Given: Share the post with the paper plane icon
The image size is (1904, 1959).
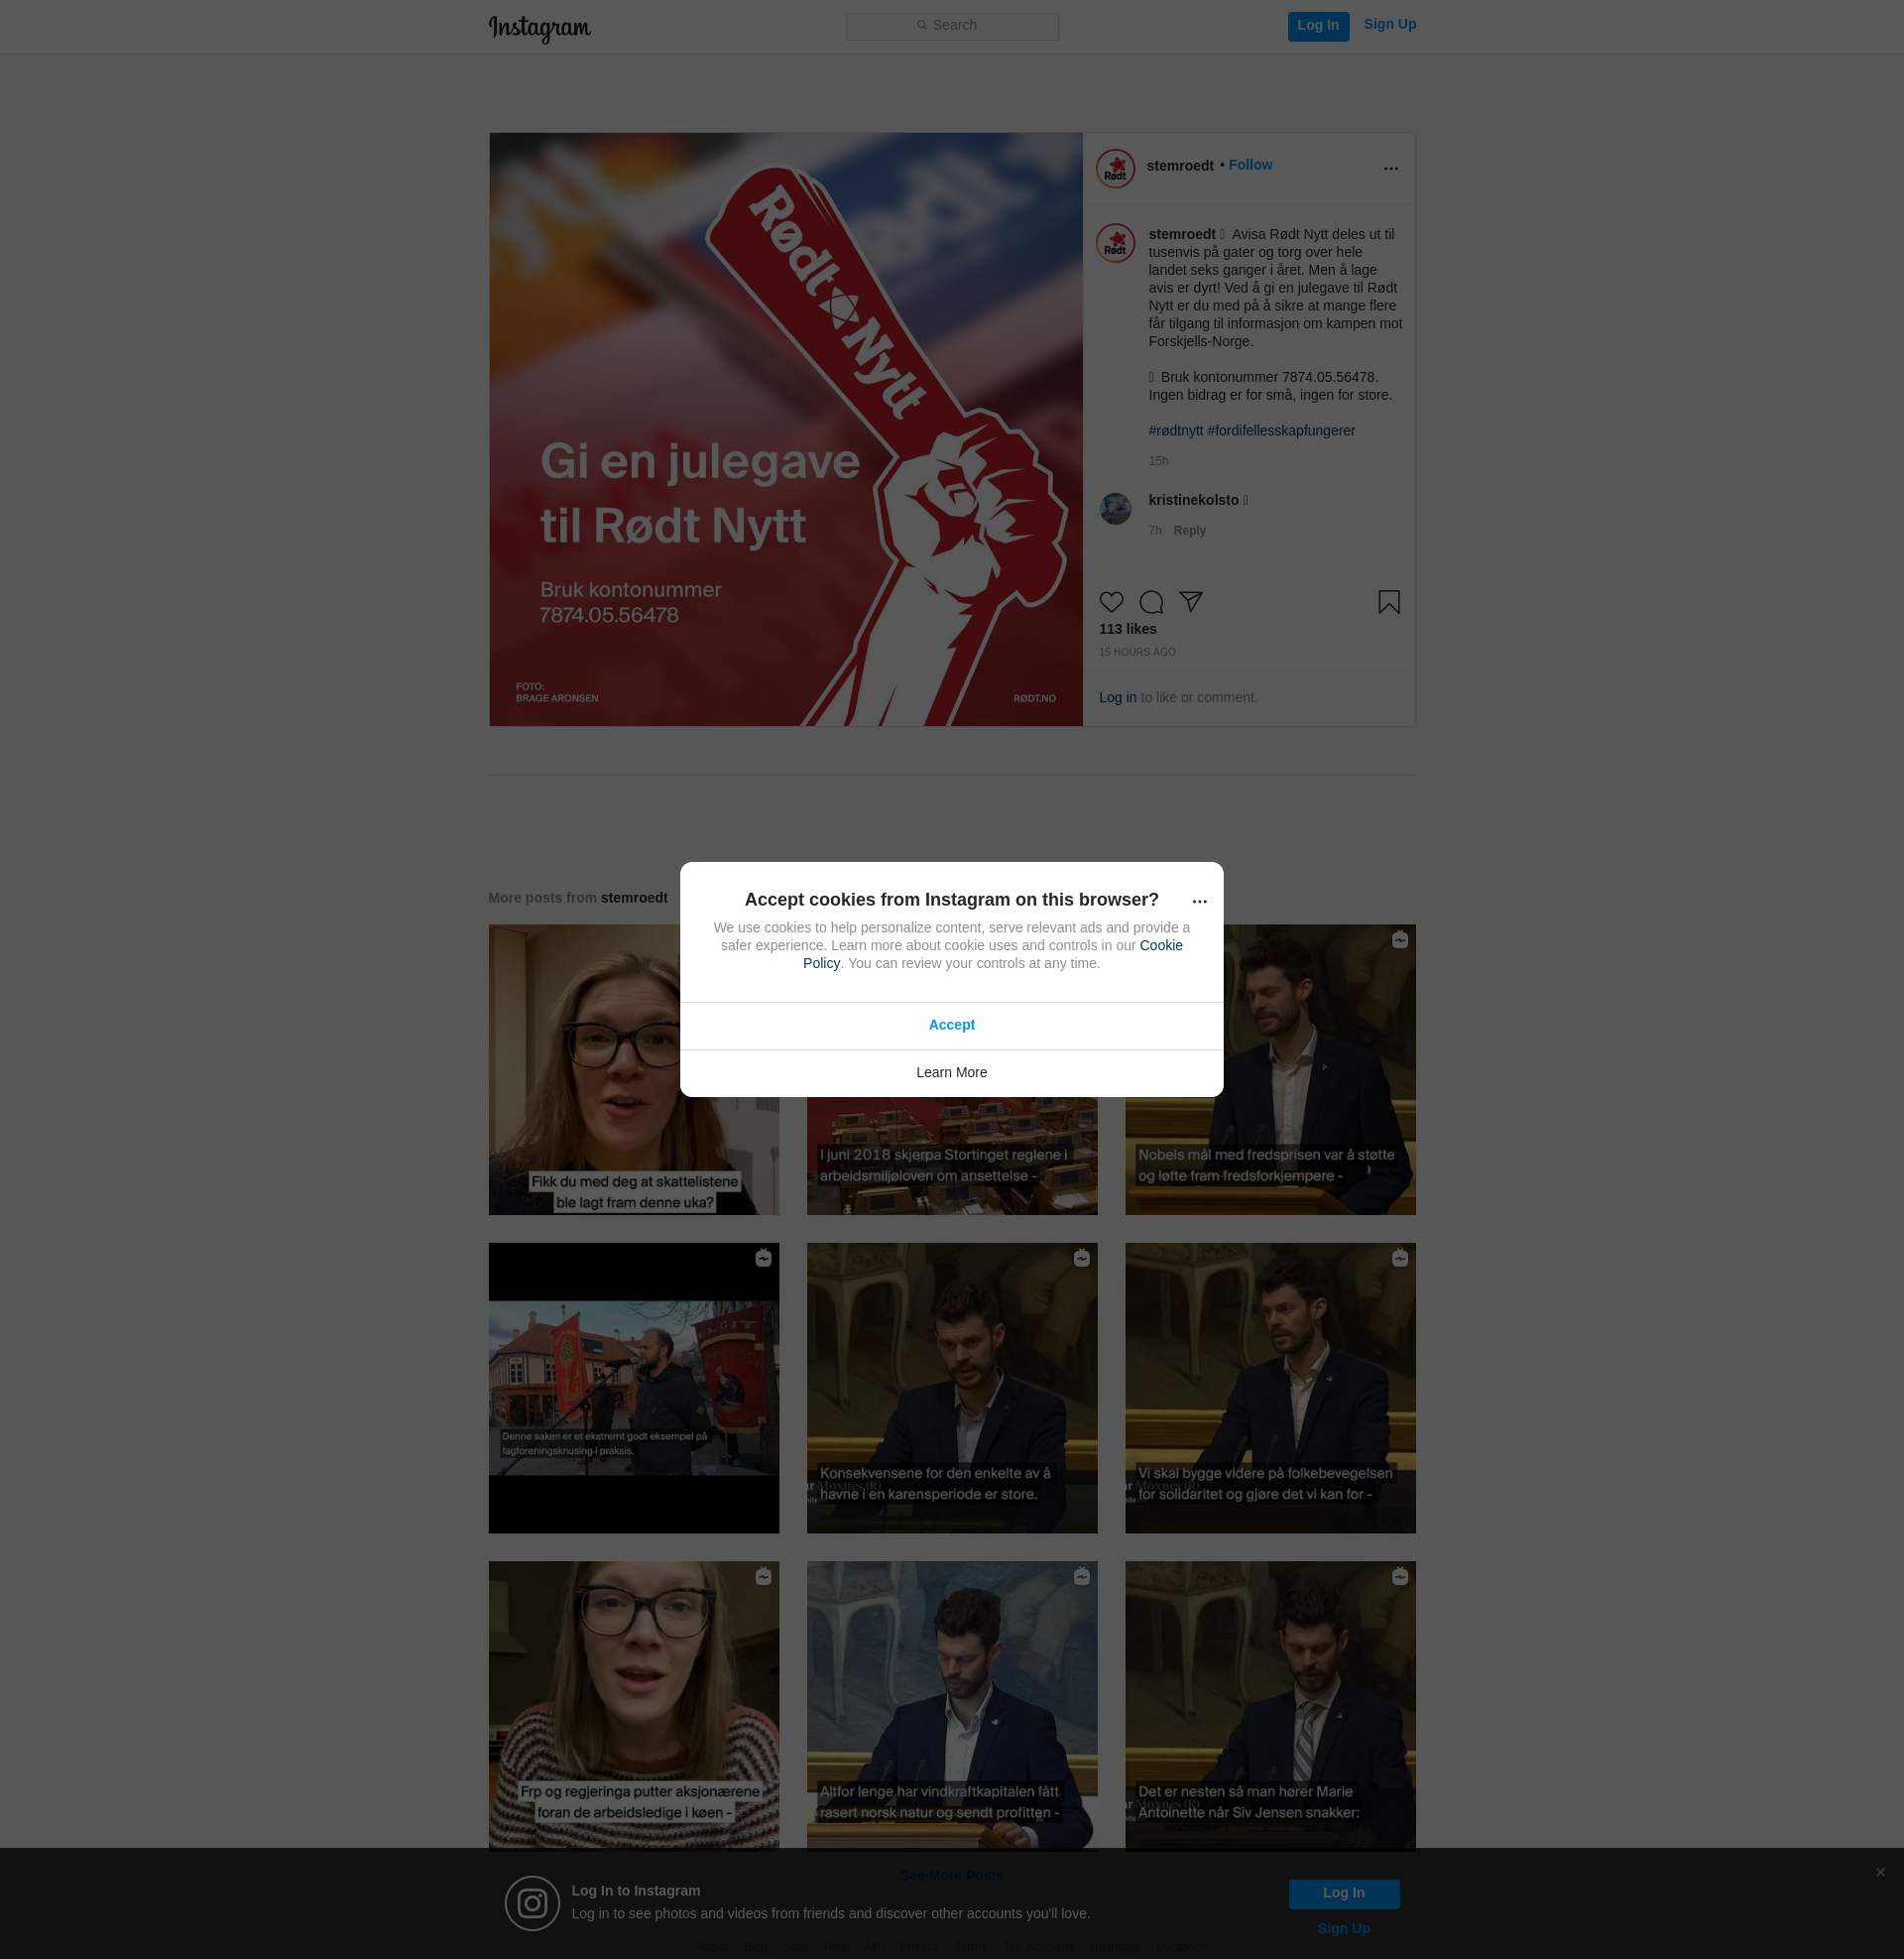Looking at the screenshot, I should coord(1190,602).
